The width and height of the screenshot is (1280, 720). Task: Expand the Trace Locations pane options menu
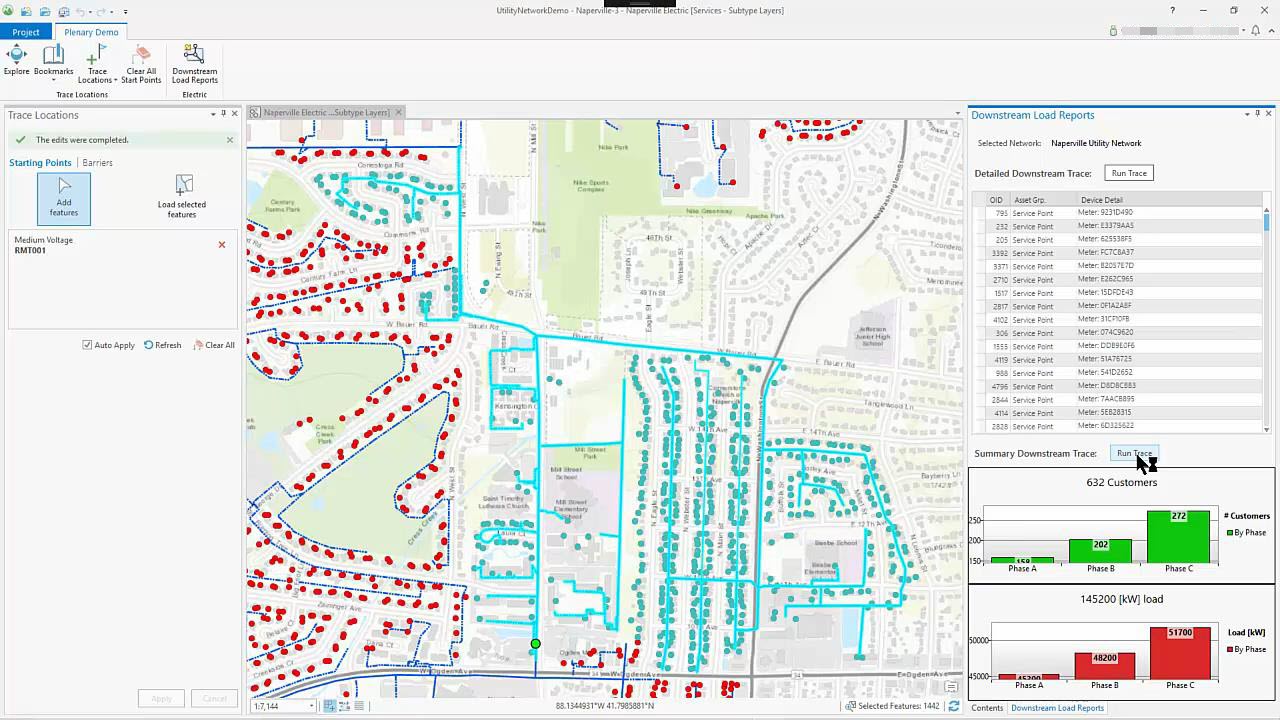213,114
